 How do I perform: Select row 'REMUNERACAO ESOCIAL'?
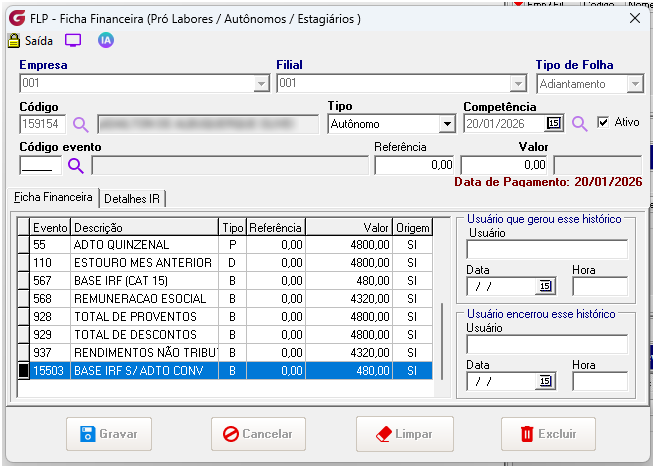point(225,299)
